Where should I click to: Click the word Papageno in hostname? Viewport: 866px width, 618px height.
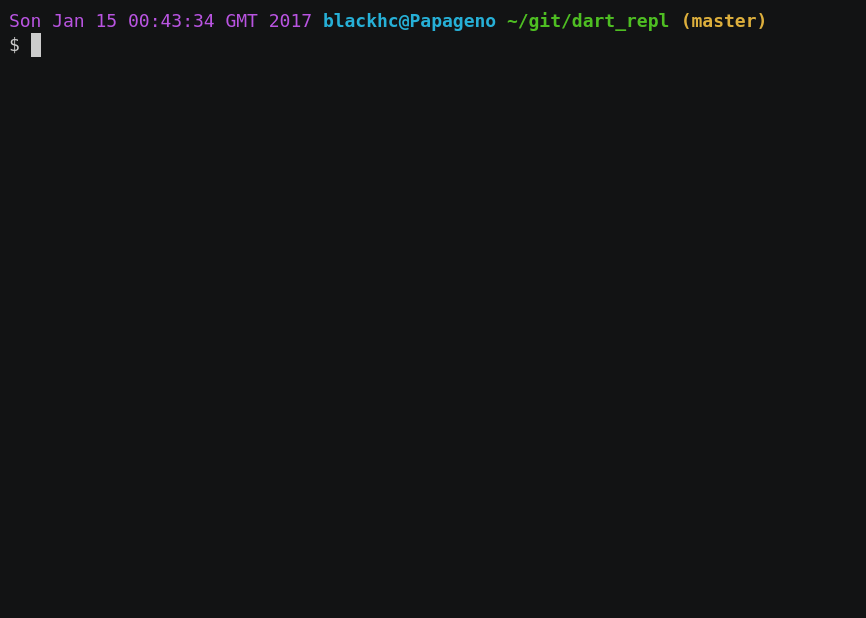(452, 22)
